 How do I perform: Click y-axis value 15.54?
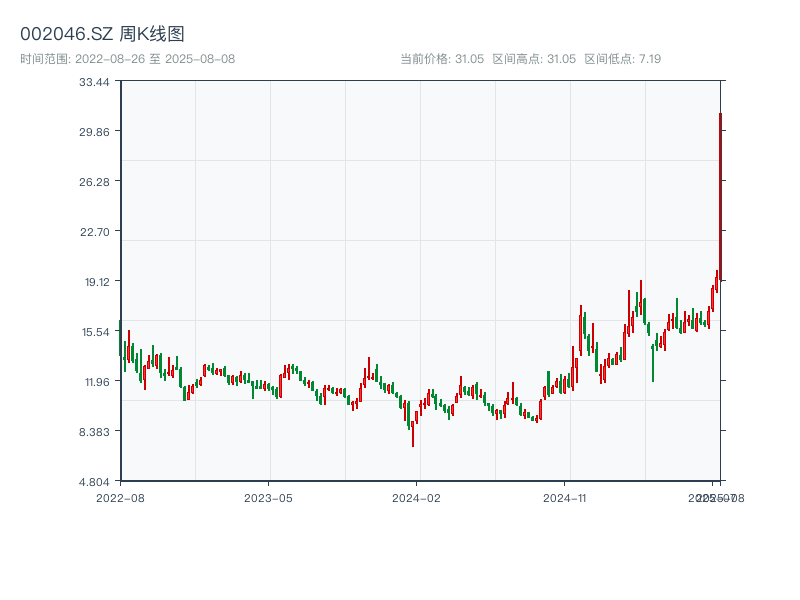click(96, 332)
